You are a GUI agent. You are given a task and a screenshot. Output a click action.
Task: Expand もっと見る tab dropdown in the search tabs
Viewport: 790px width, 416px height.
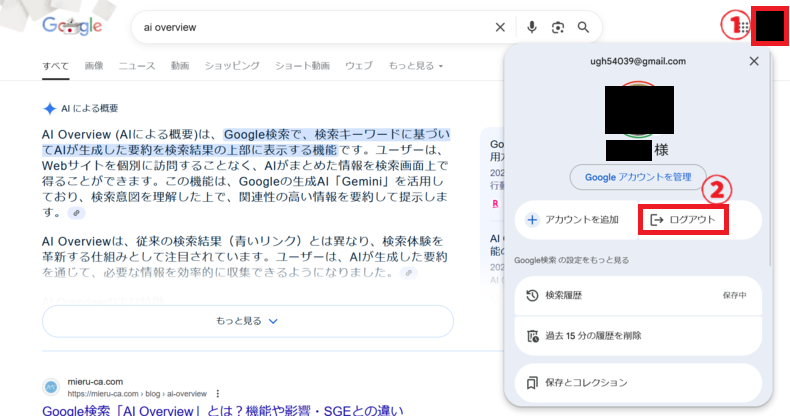416,66
